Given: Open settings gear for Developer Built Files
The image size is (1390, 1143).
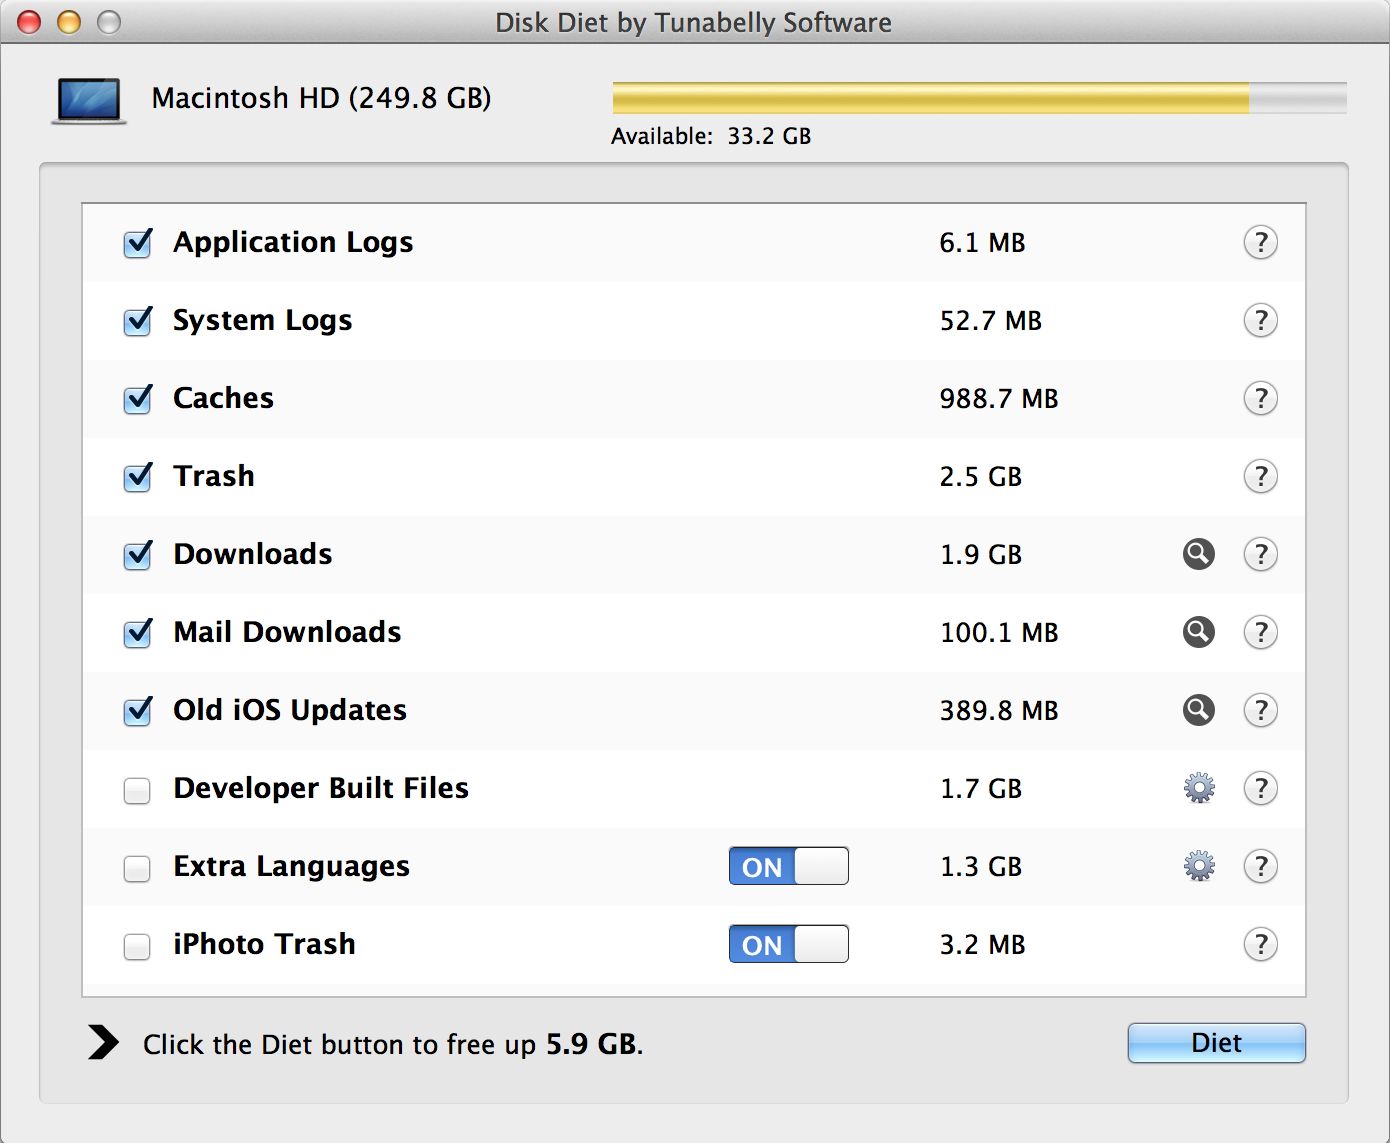Looking at the screenshot, I should pyautogui.click(x=1198, y=788).
